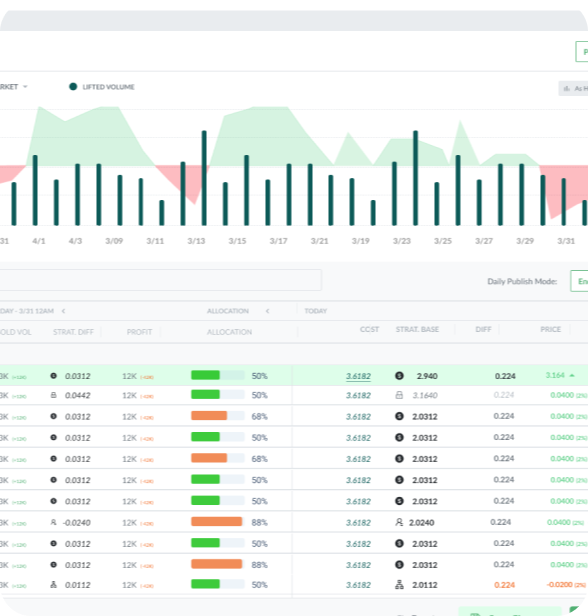Select the 3.164 price in highlighted row
588x616 pixels.
tap(555, 376)
